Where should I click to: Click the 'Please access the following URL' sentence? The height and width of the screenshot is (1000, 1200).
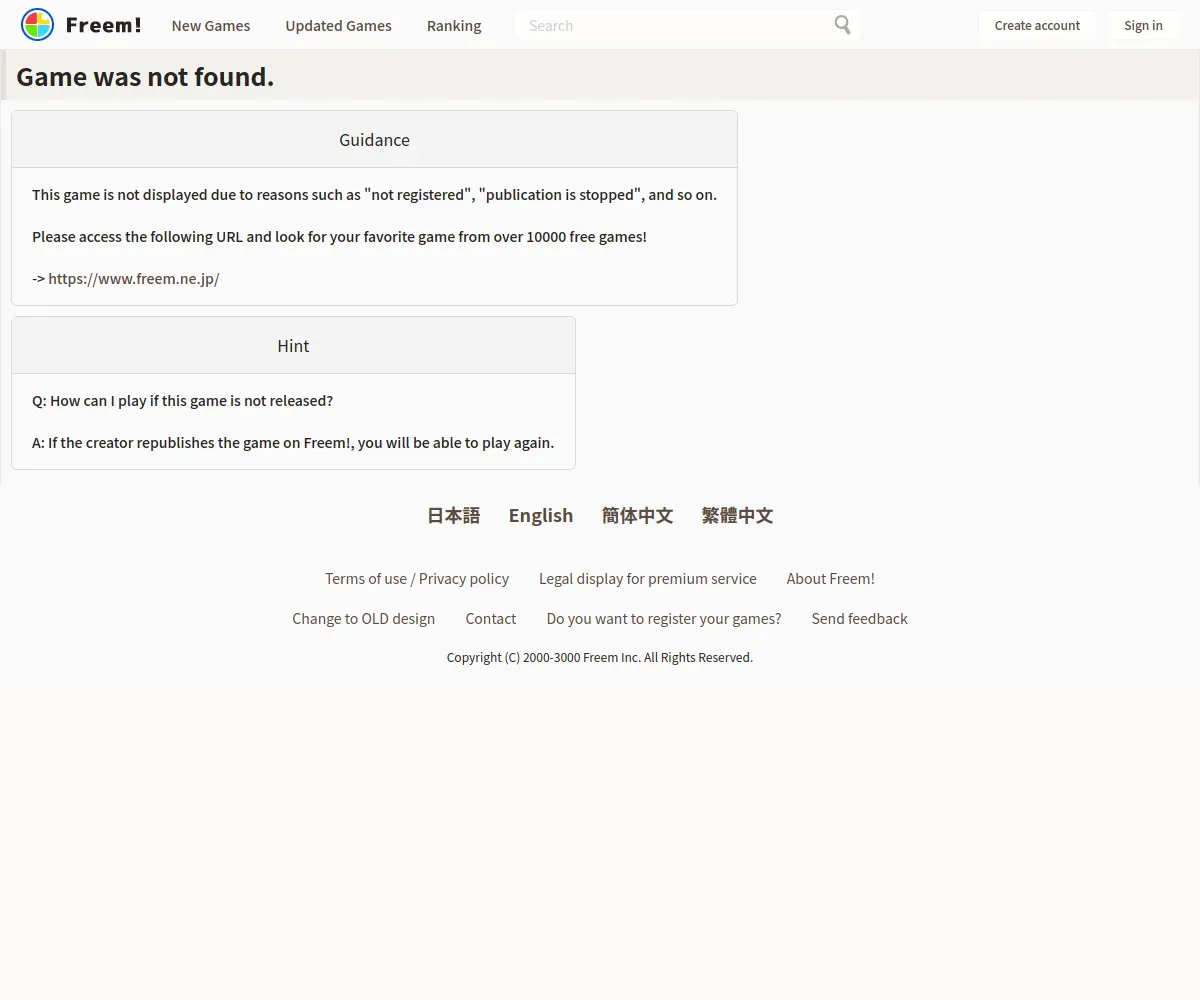point(339,237)
